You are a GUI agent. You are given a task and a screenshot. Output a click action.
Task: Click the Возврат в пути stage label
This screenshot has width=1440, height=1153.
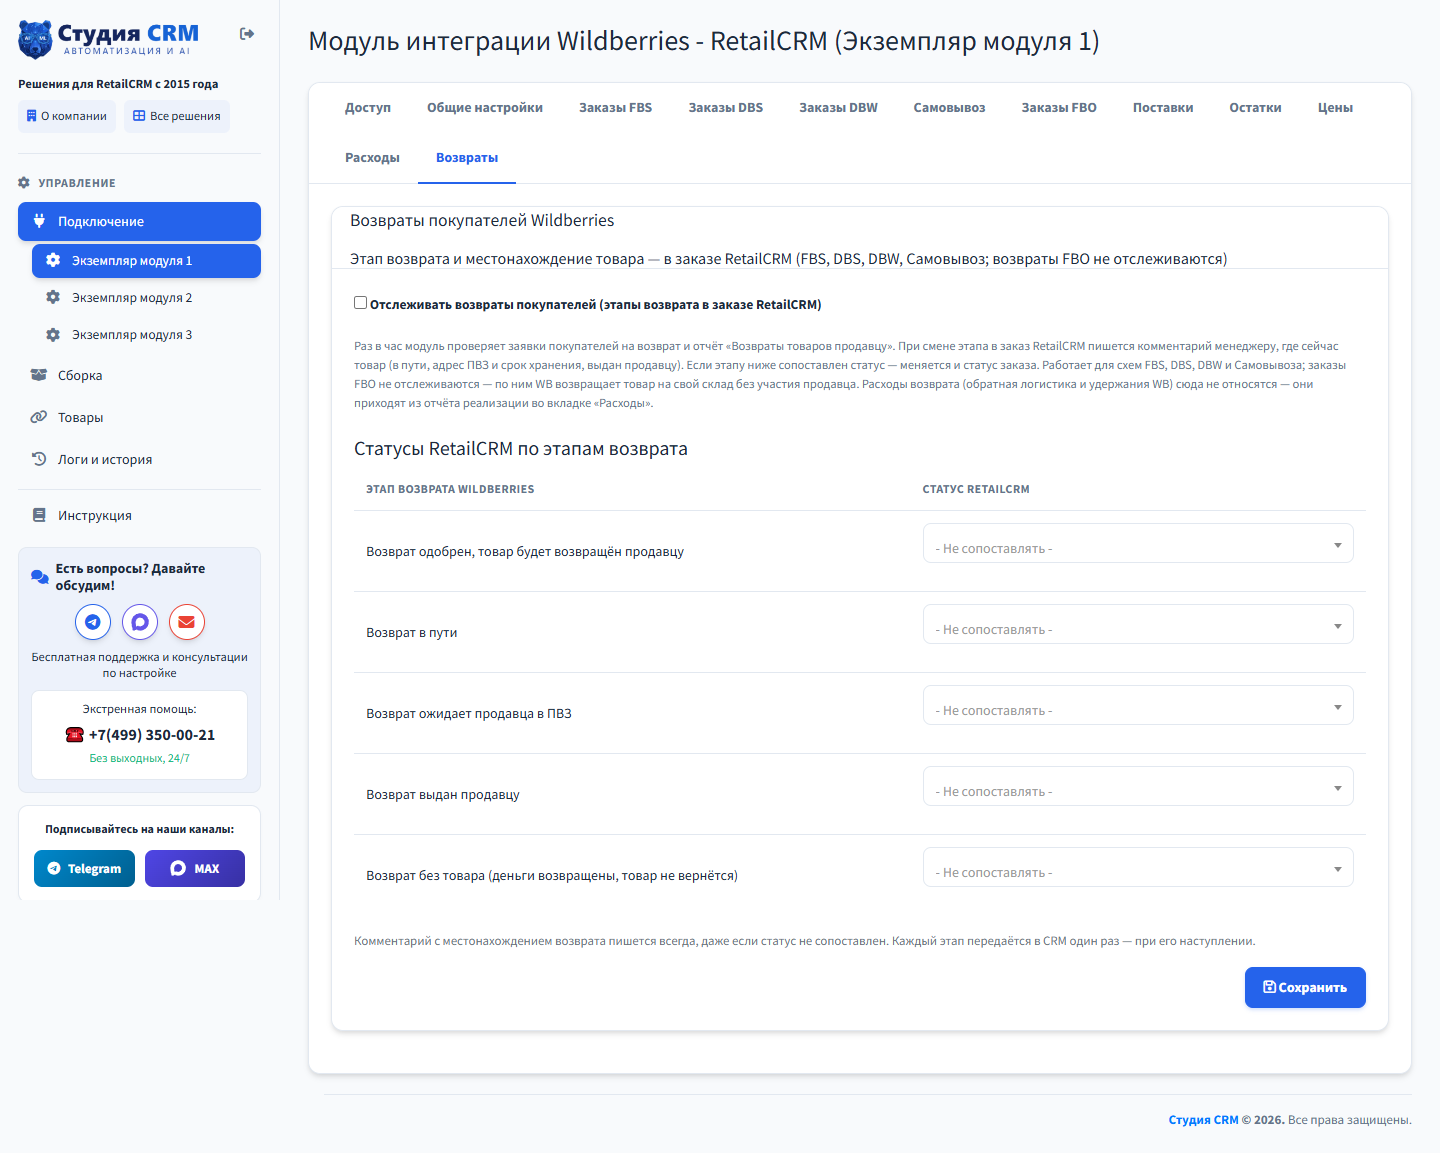tap(412, 633)
